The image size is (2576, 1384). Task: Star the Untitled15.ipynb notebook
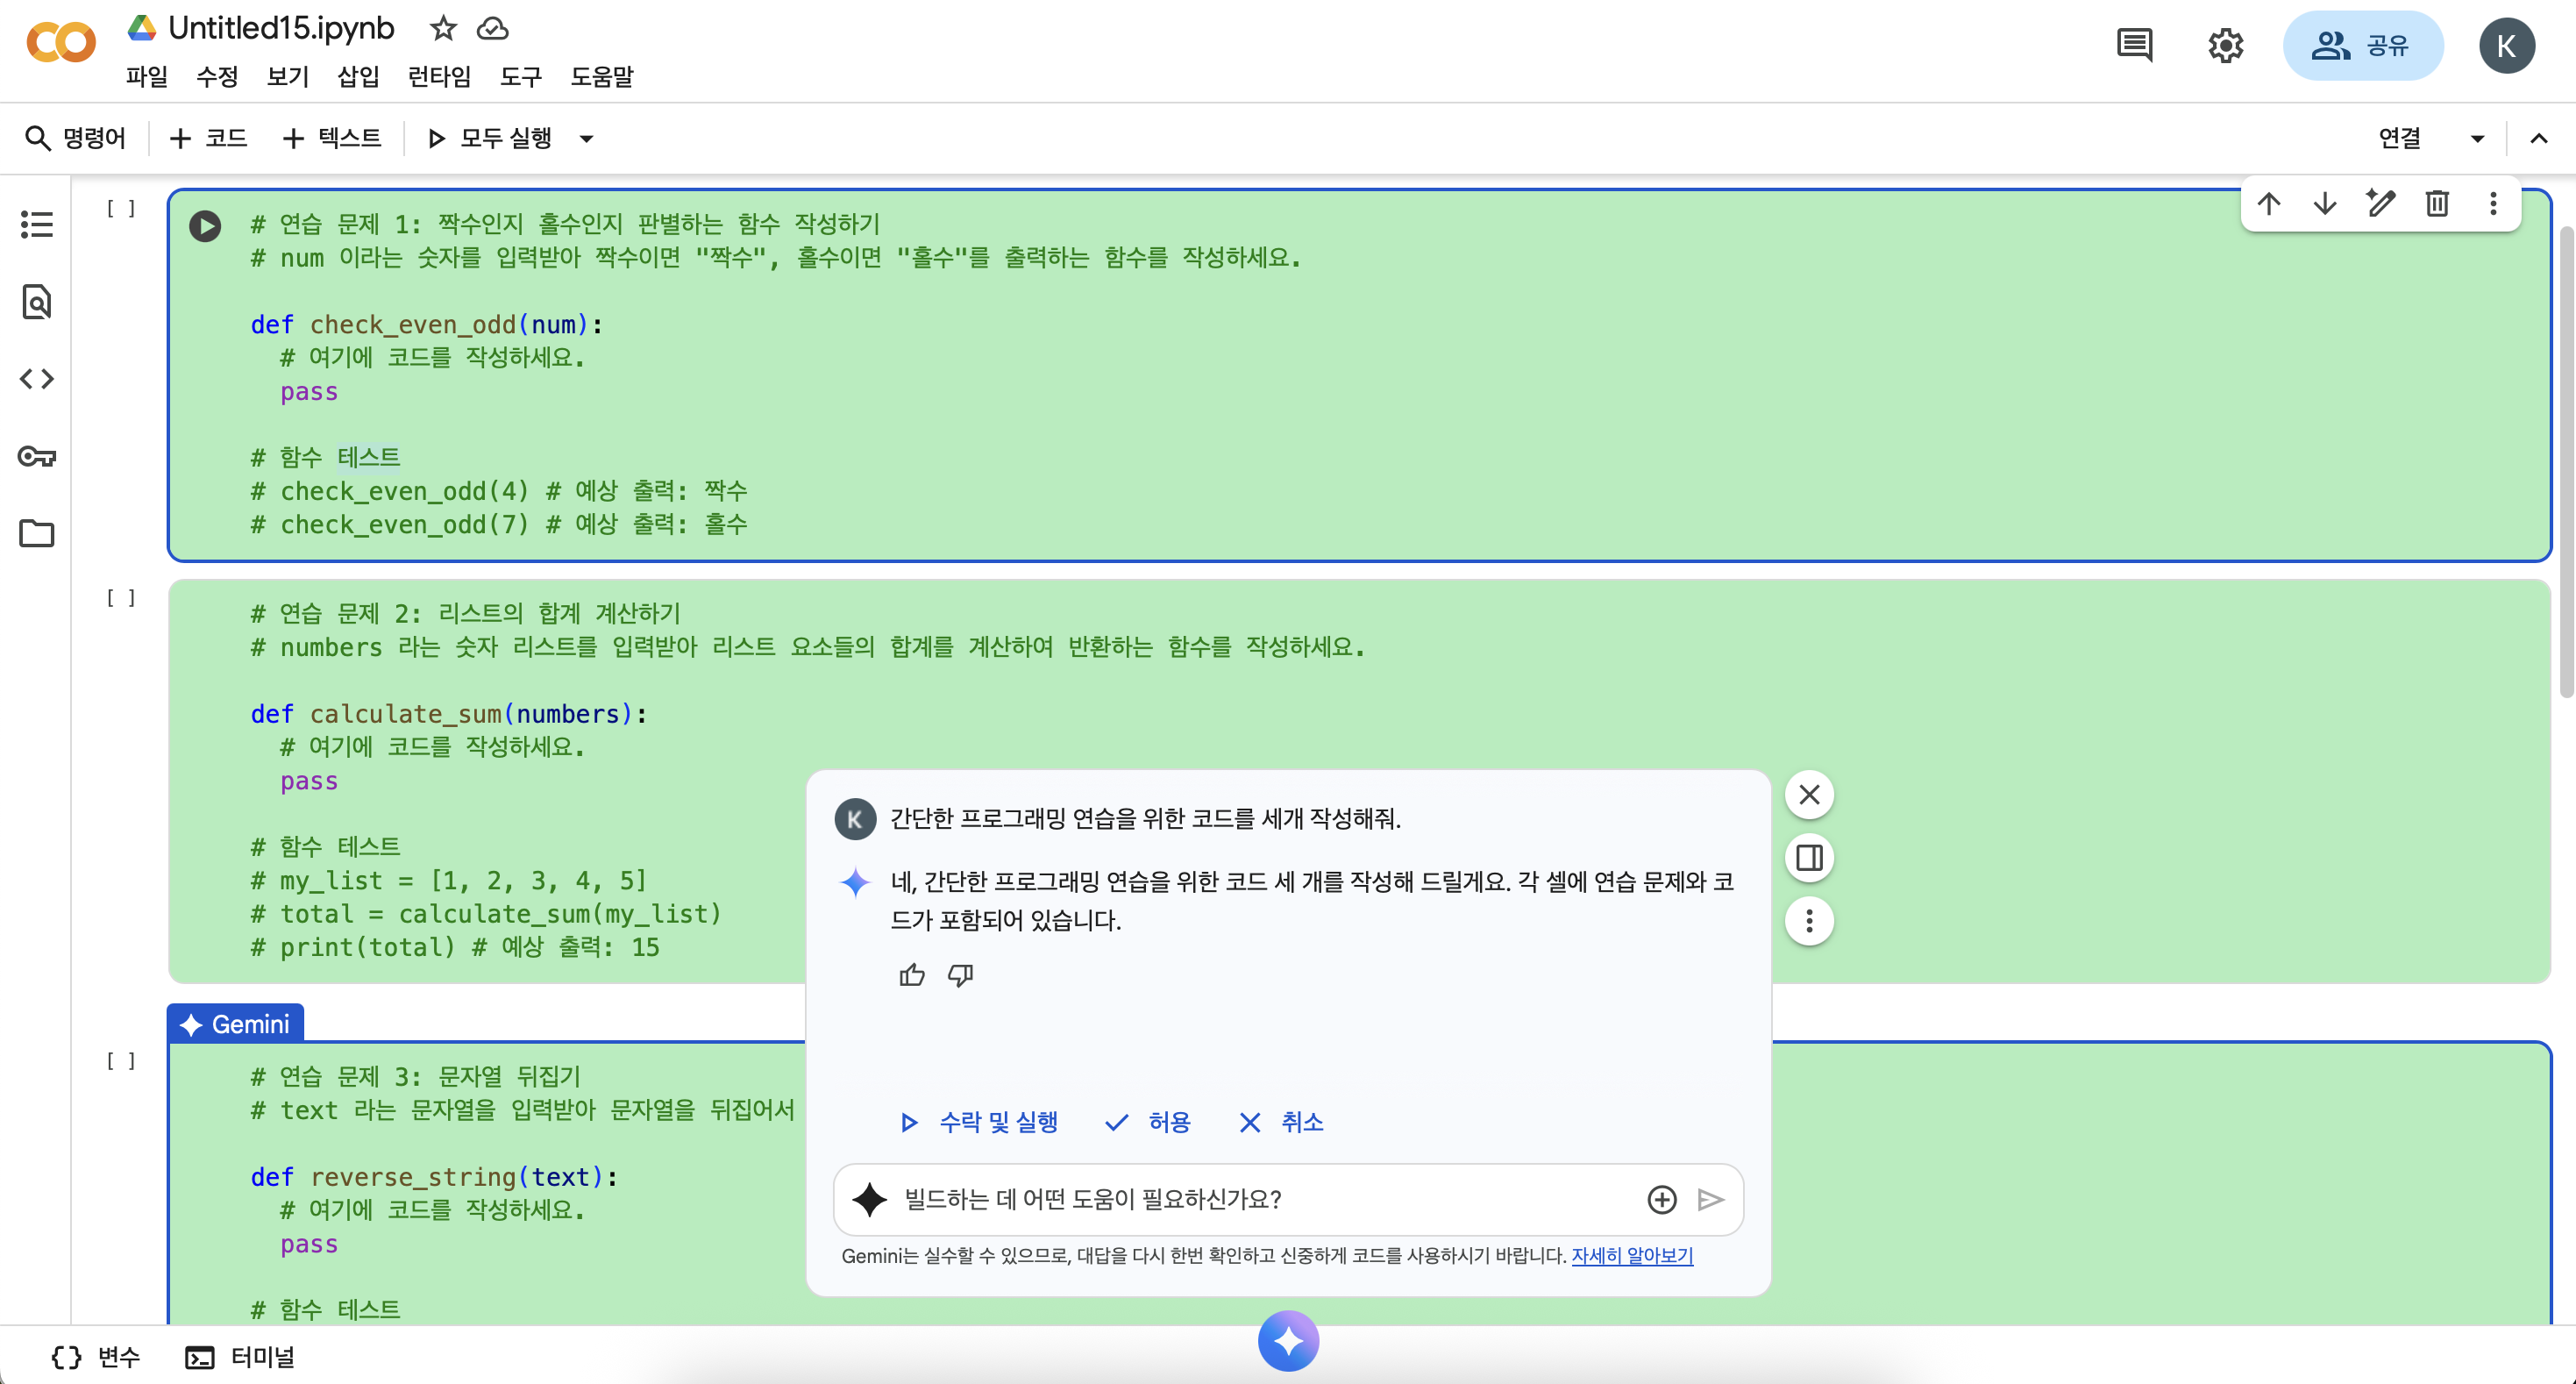tap(443, 28)
